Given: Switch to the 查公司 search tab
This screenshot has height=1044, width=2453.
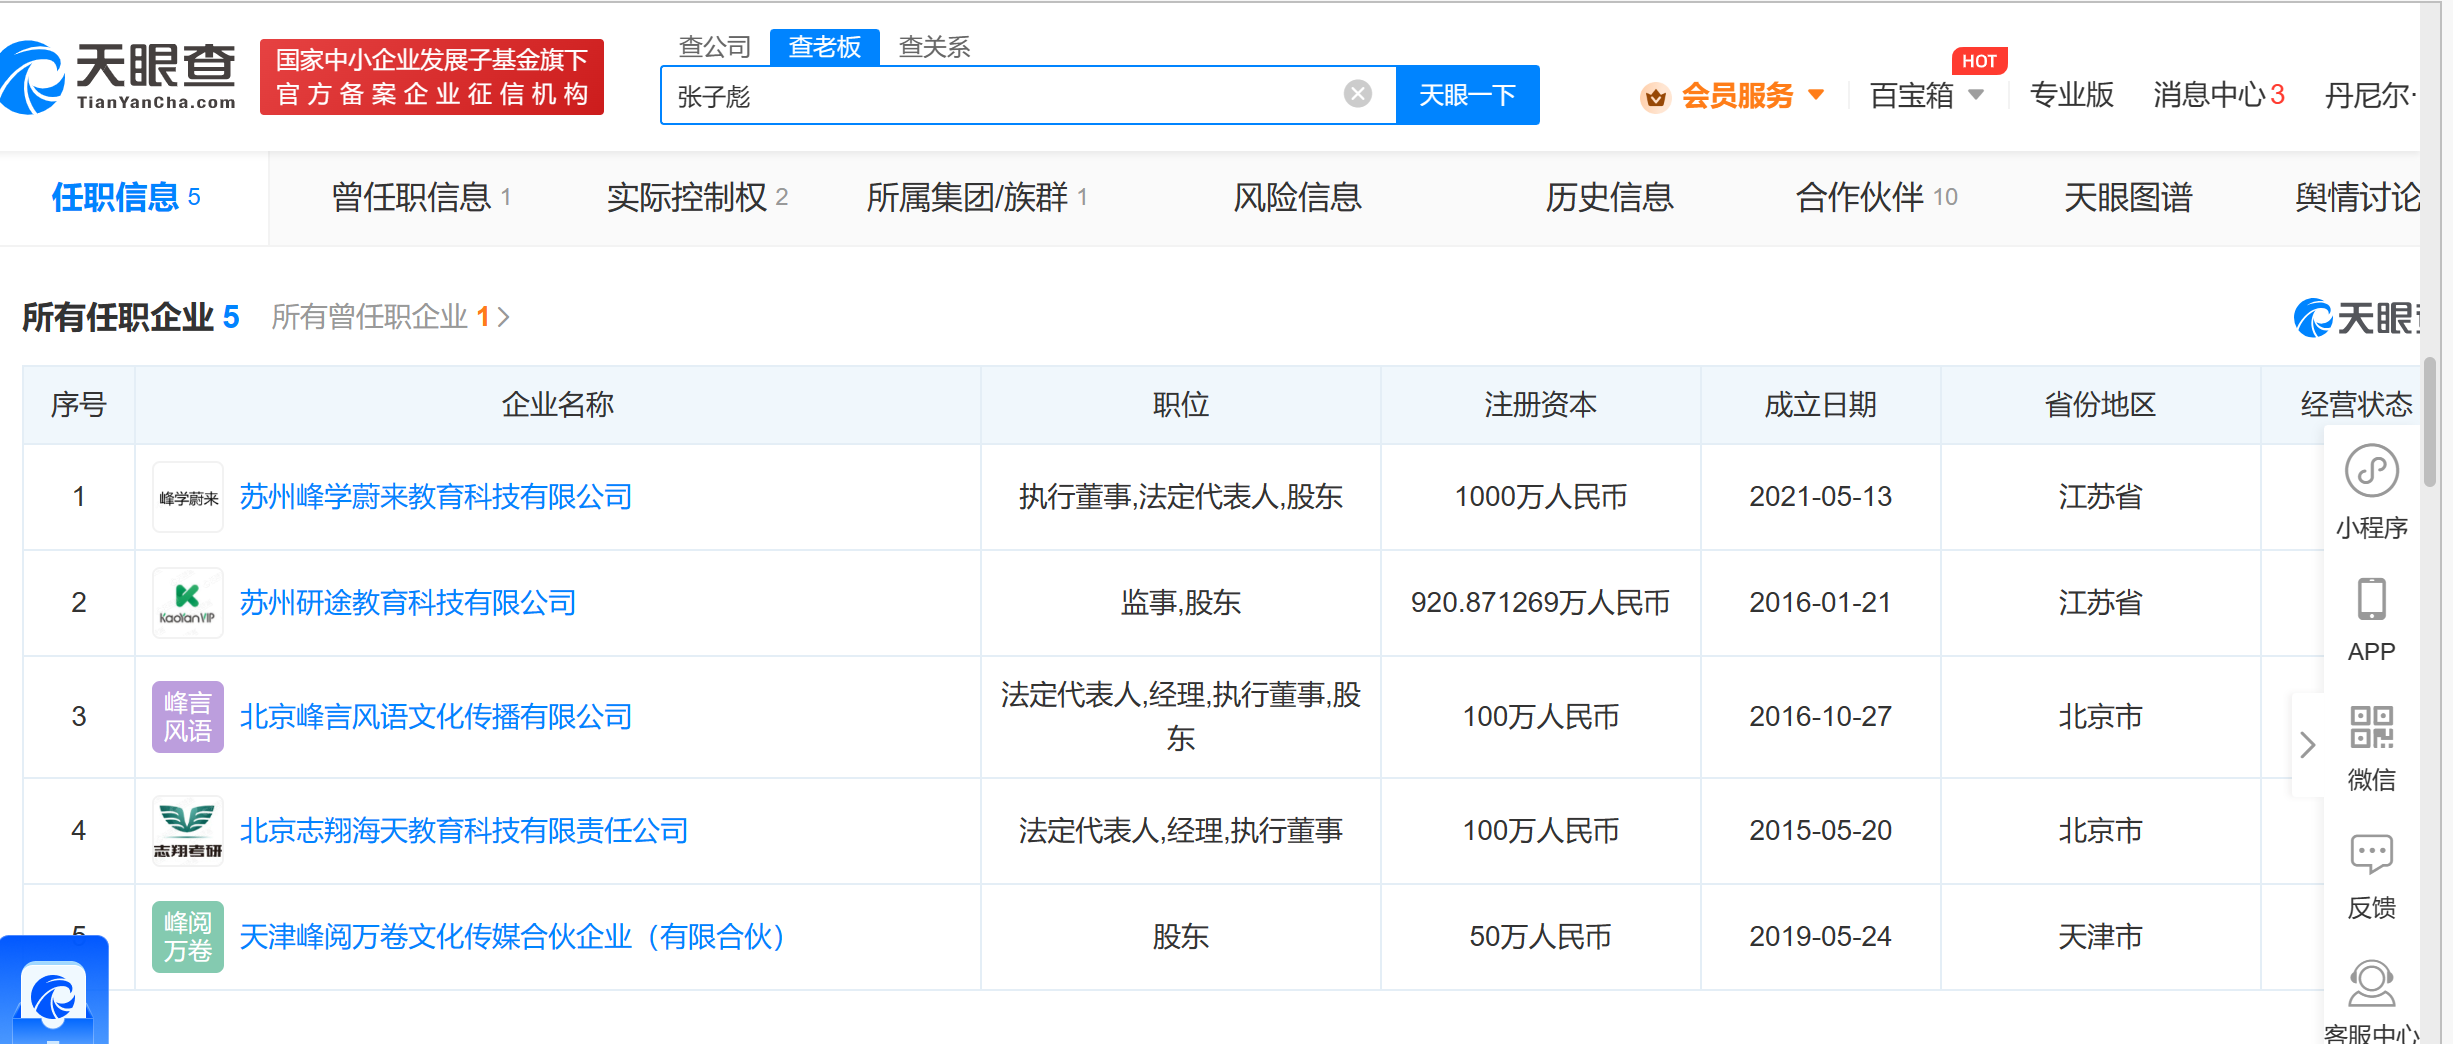Looking at the screenshot, I should pyautogui.click(x=714, y=47).
